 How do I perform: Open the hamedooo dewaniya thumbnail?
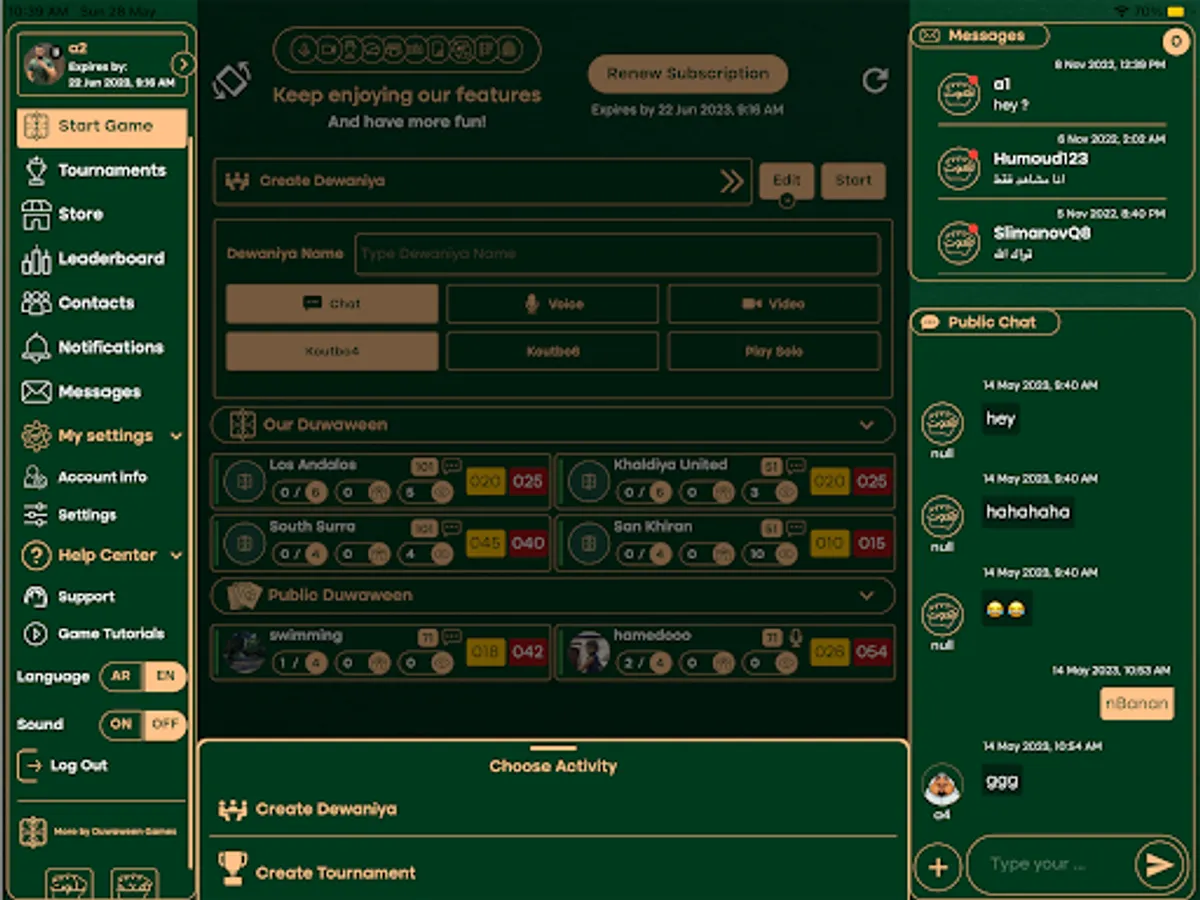pos(589,652)
